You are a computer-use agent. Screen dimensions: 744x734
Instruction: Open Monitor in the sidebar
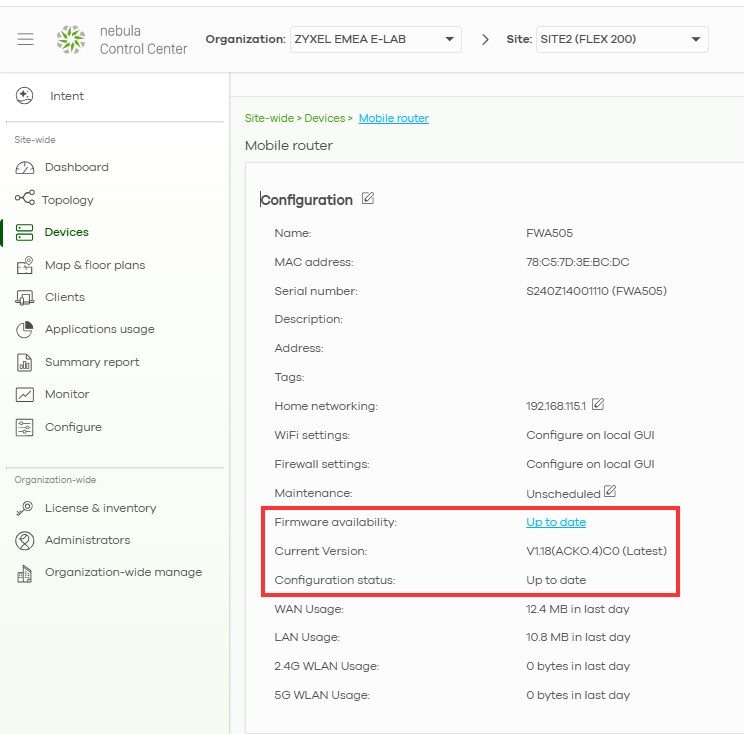pyautogui.click(x=67, y=394)
